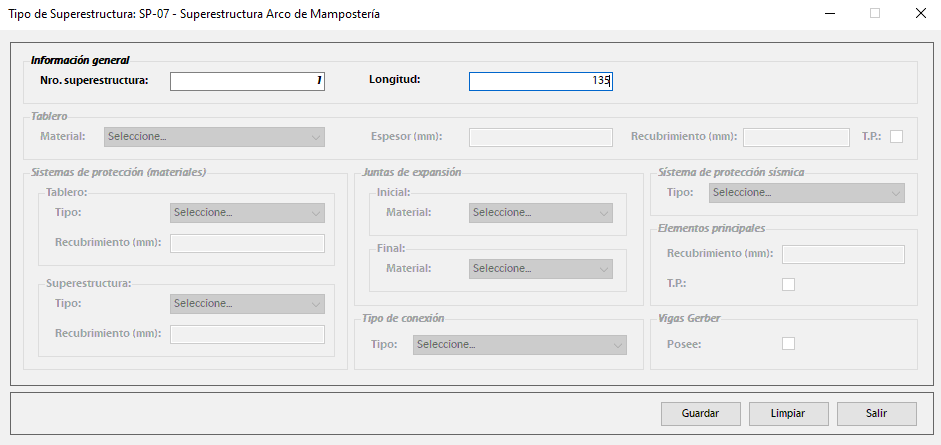Open the Tipo de conexión dropdown
Image resolution: width=941 pixels, height=445 pixels.
[x=519, y=345]
